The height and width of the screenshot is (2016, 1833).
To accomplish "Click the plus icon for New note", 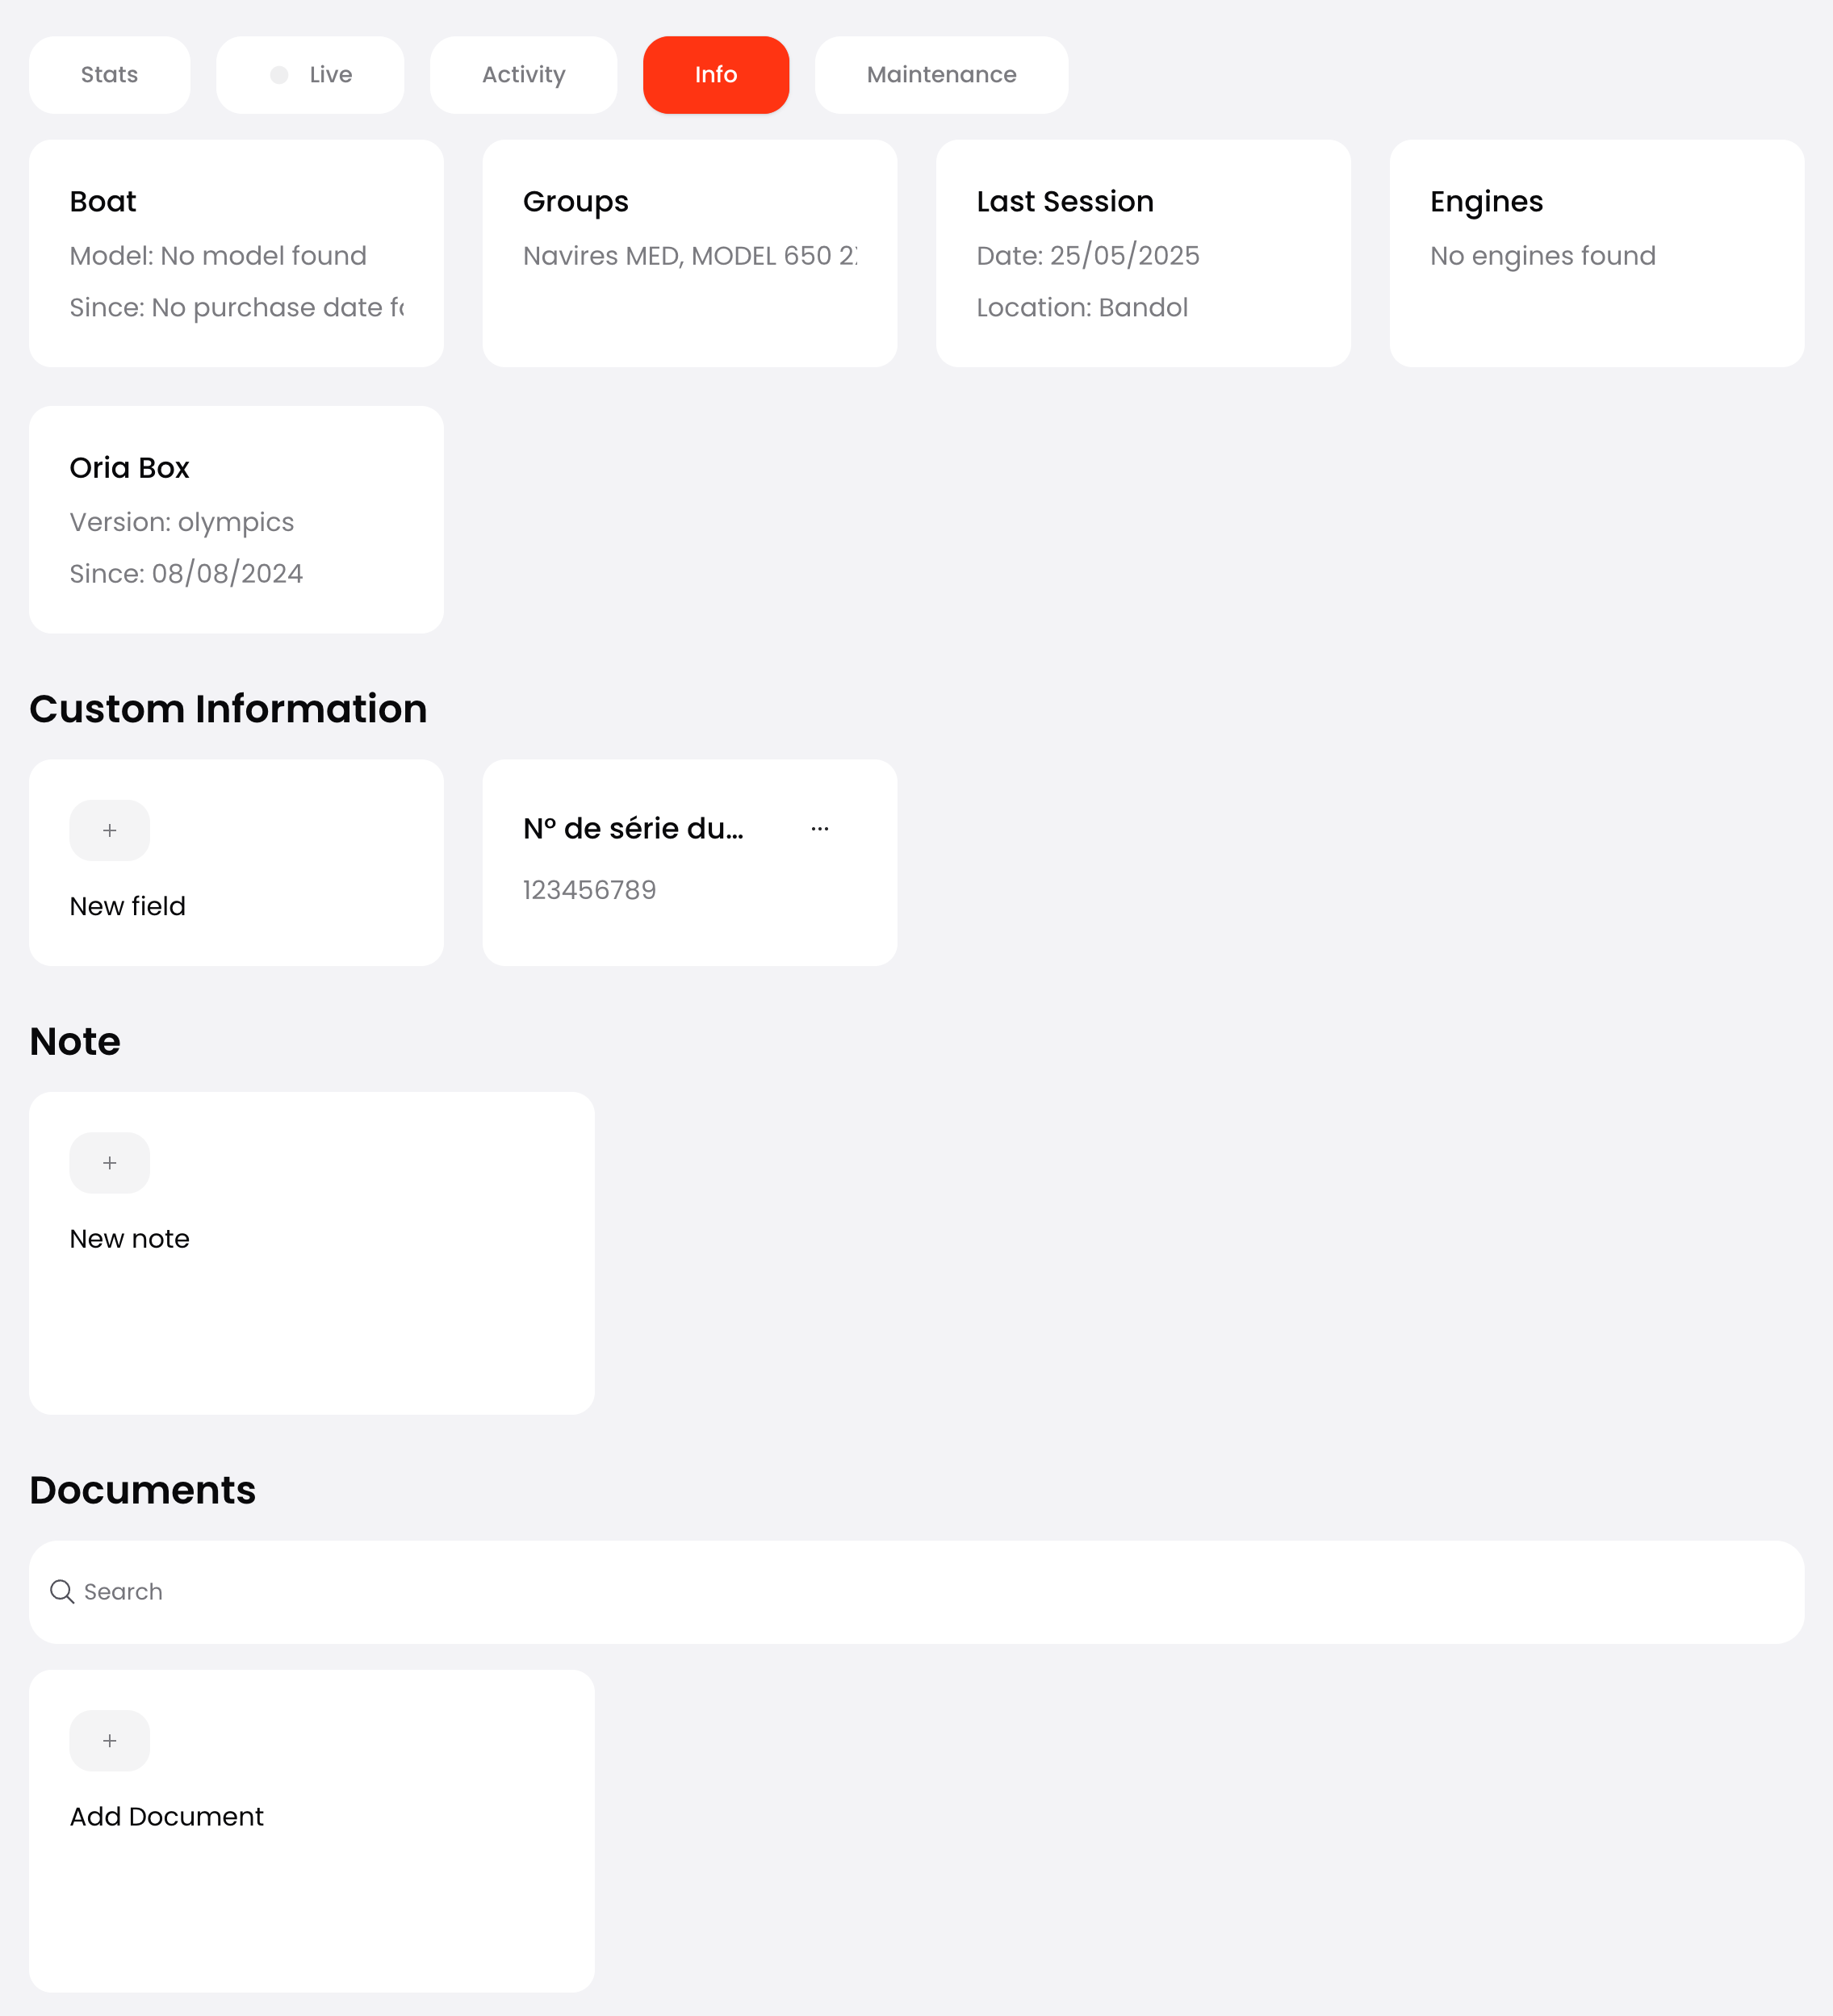I will [x=109, y=1162].
